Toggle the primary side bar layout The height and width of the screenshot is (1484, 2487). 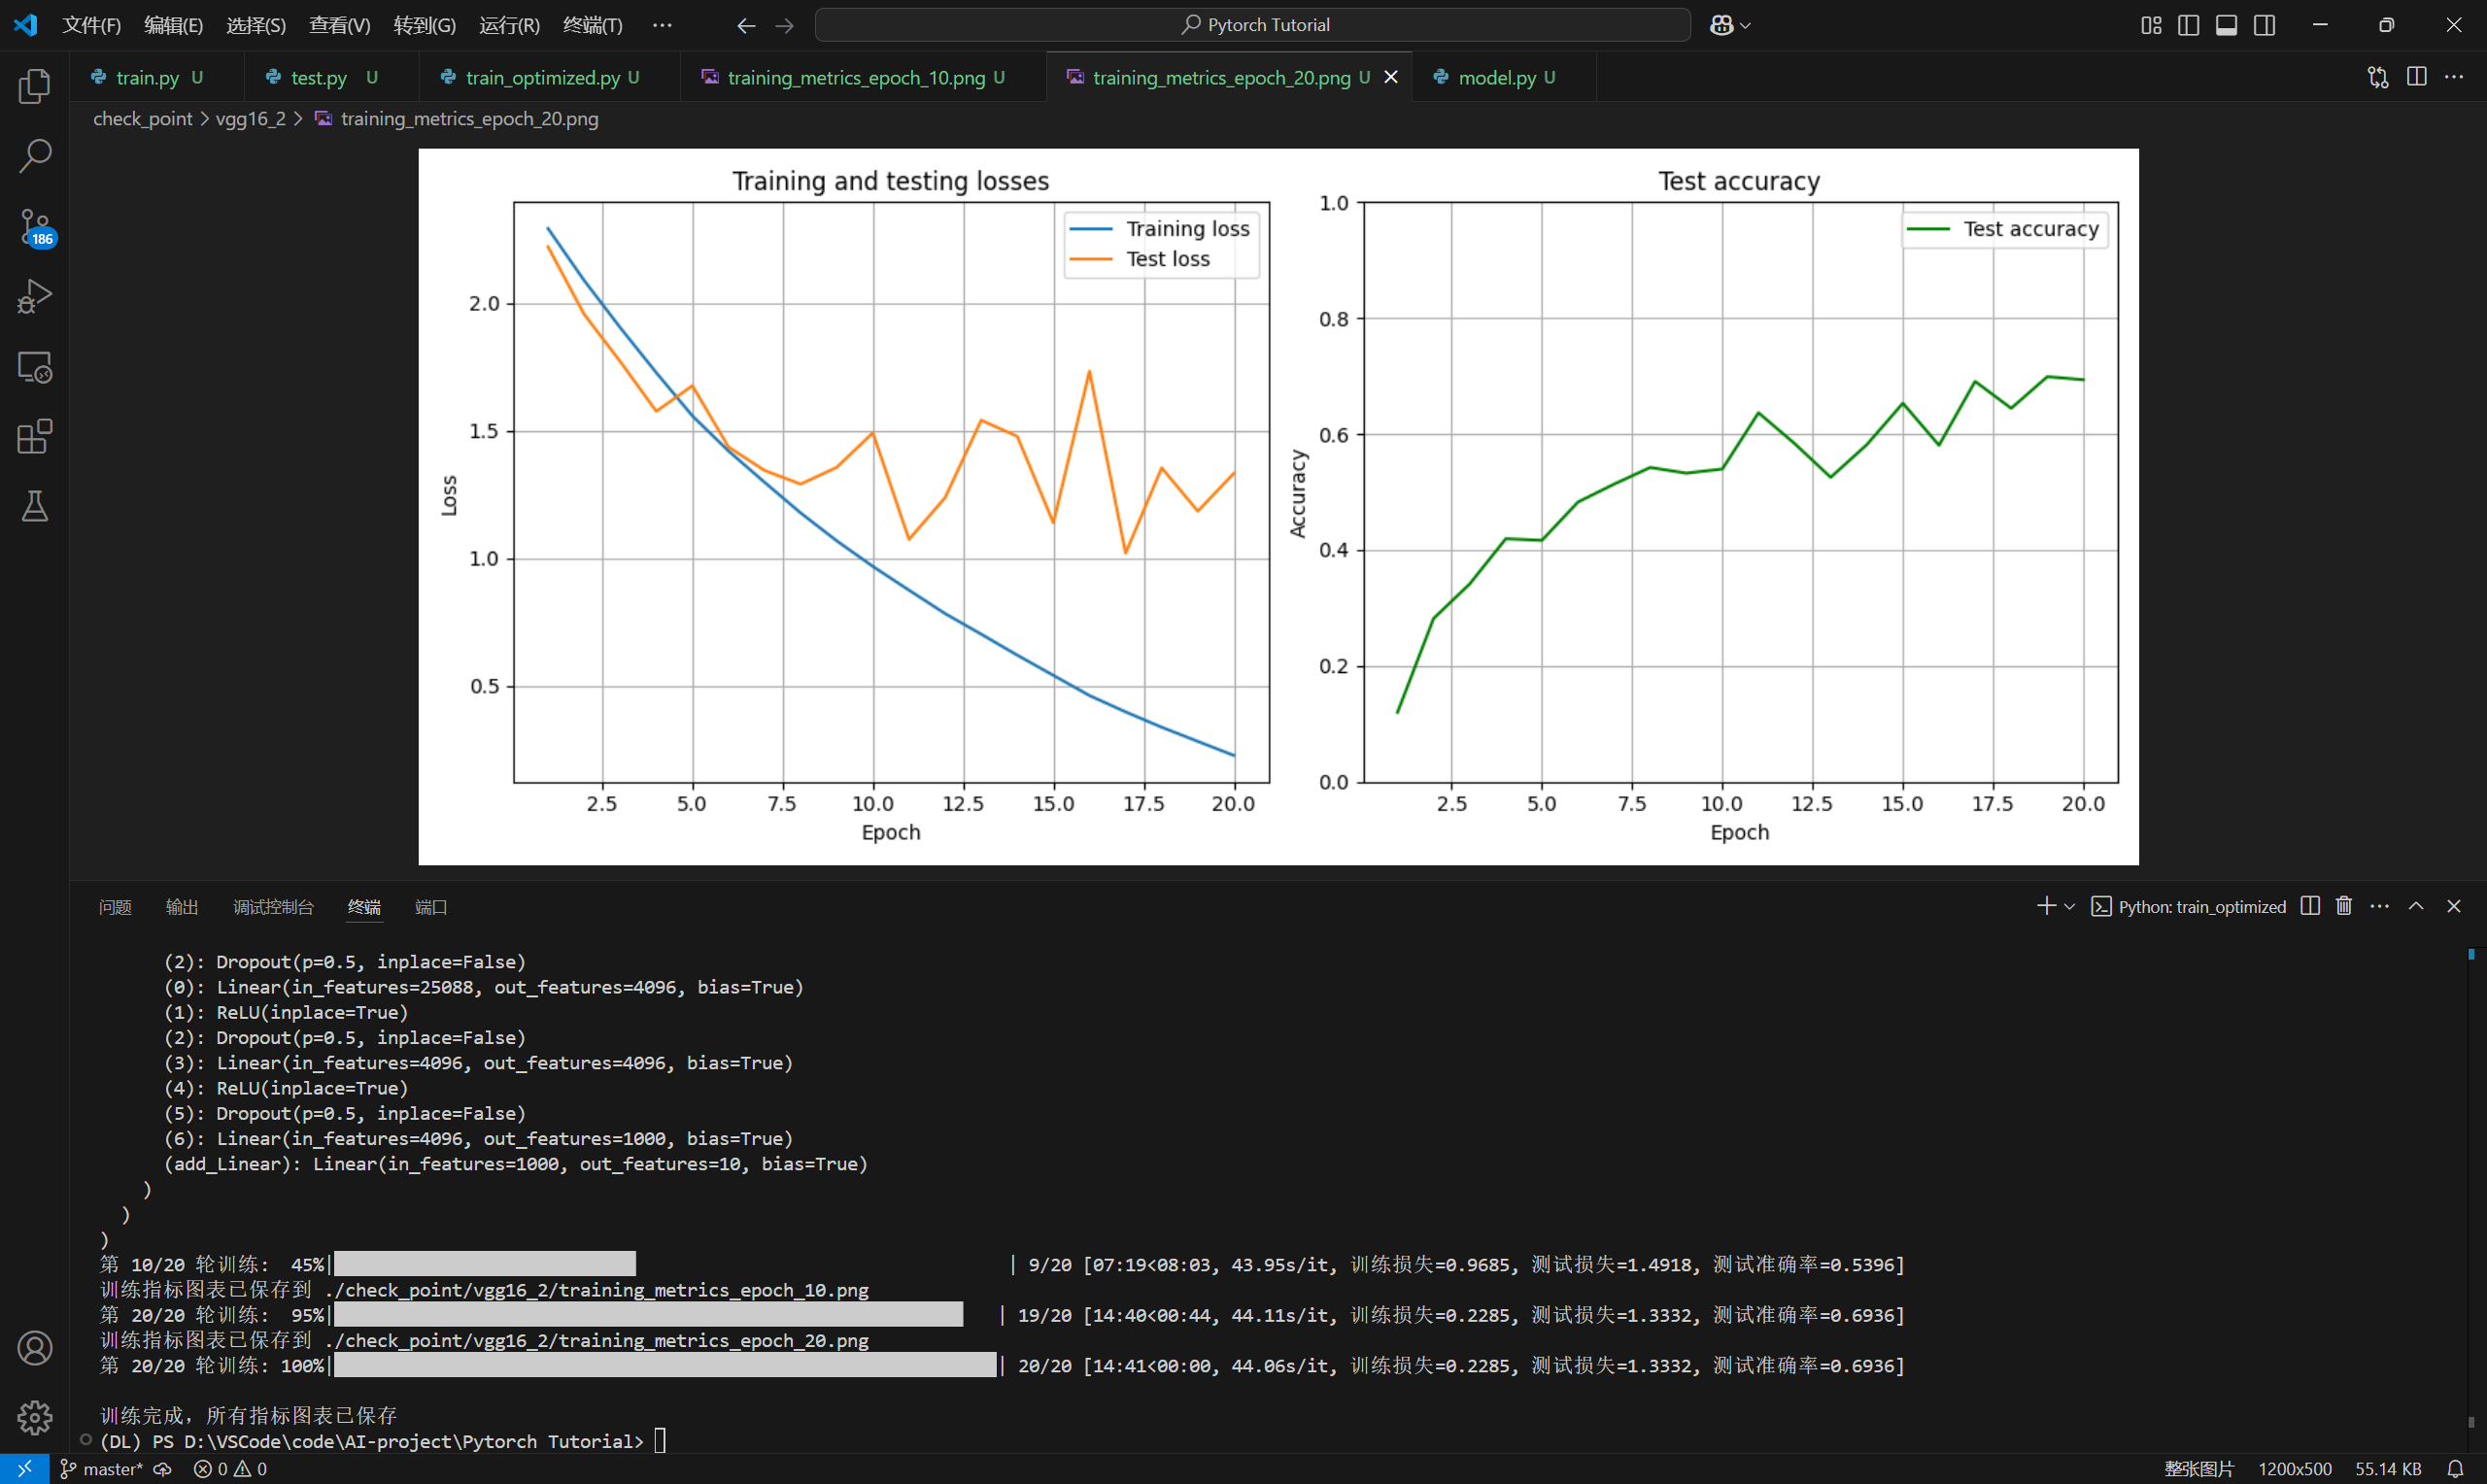point(2188,25)
